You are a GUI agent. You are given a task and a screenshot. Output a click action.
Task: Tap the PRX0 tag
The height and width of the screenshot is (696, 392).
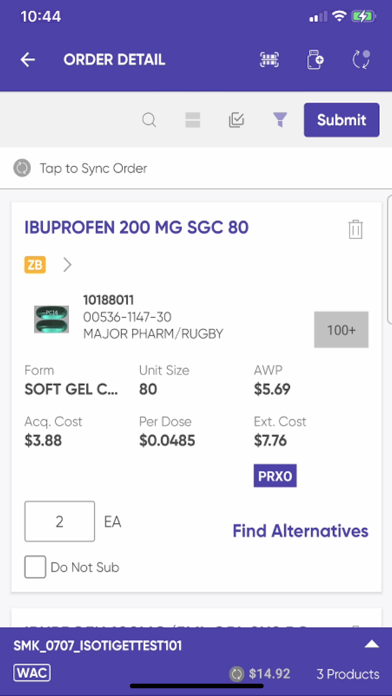pos(275,476)
